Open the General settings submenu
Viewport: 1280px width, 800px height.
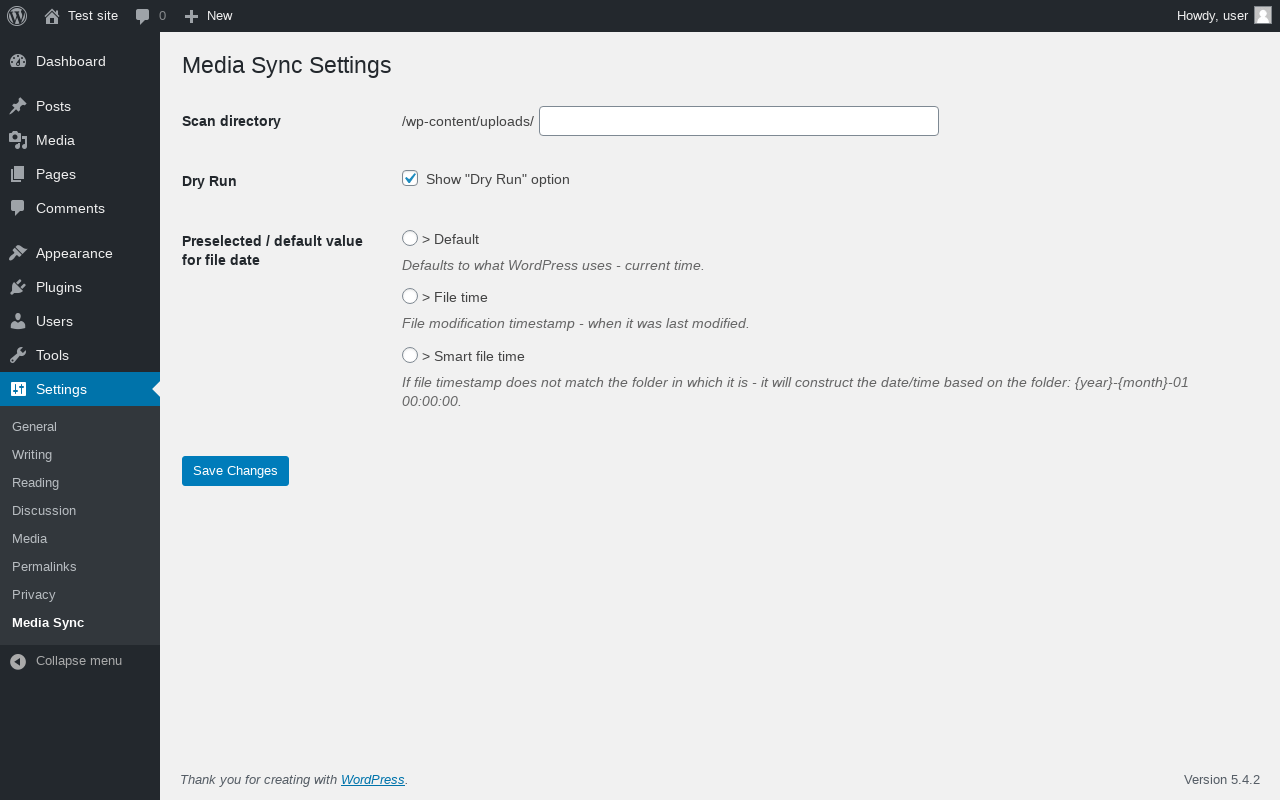pyautogui.click(x=80, y=426)
